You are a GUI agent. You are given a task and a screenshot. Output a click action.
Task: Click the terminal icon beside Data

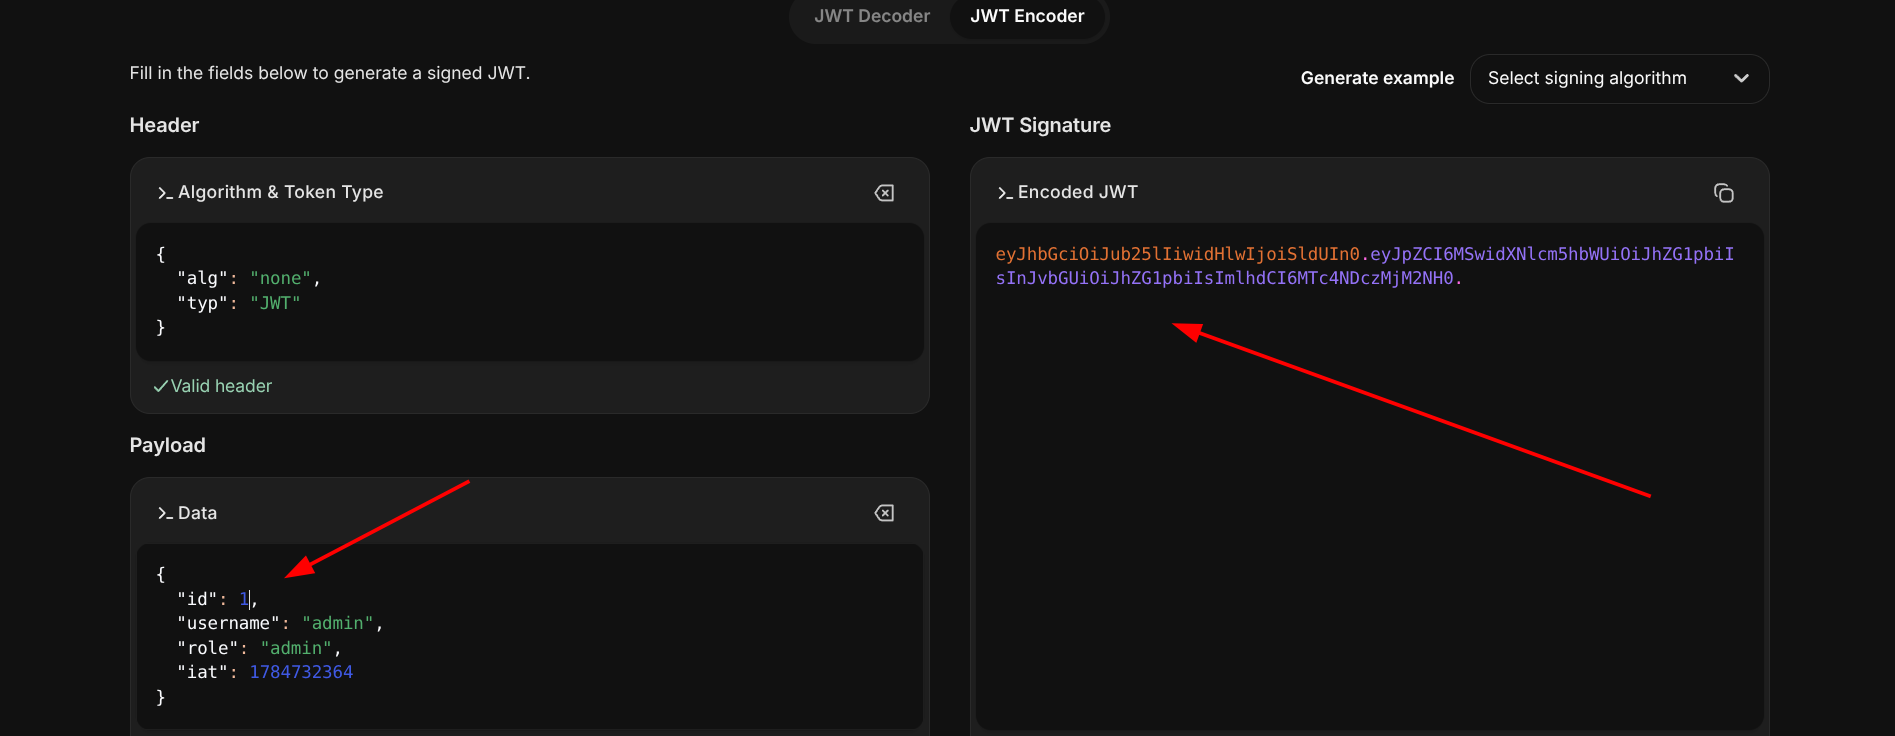(x=165, y=513)
